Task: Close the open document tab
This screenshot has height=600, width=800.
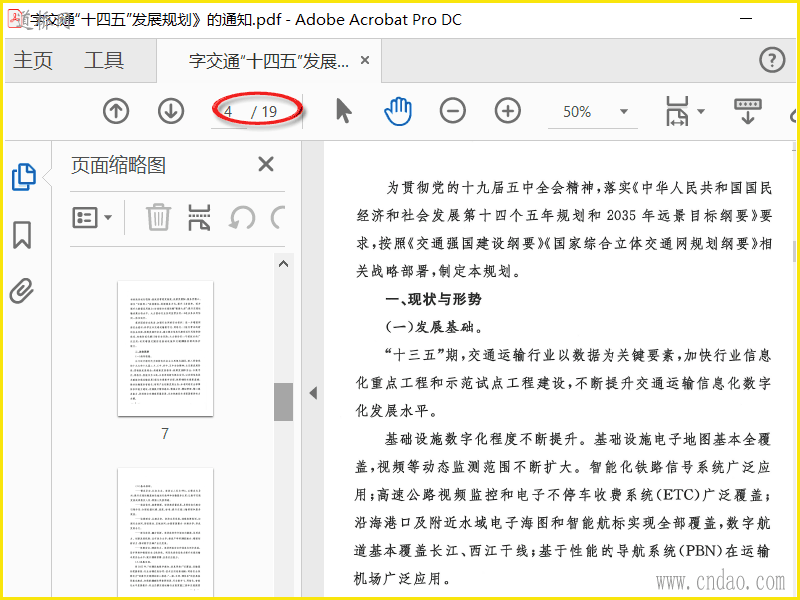Action: pyautogui.click(x=365, y=60)
